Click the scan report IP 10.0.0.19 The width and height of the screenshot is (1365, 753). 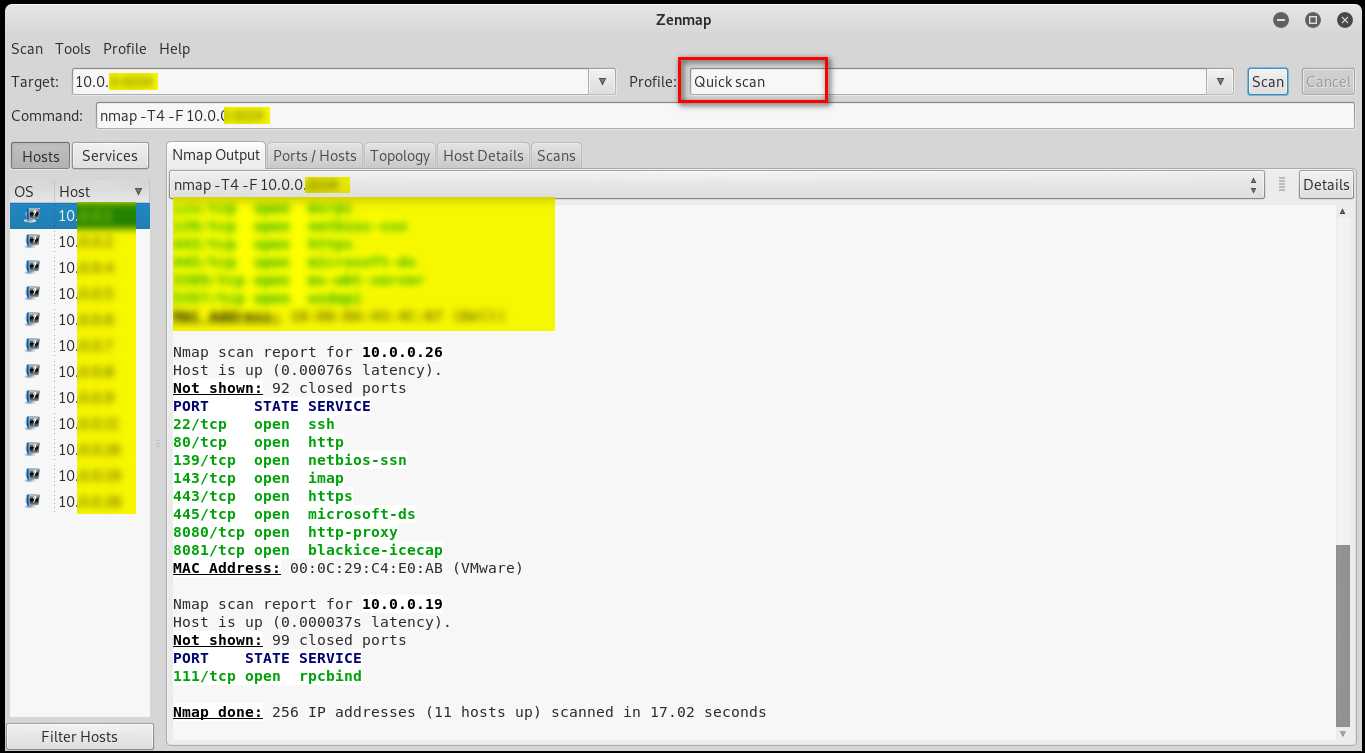coord(402,604)
